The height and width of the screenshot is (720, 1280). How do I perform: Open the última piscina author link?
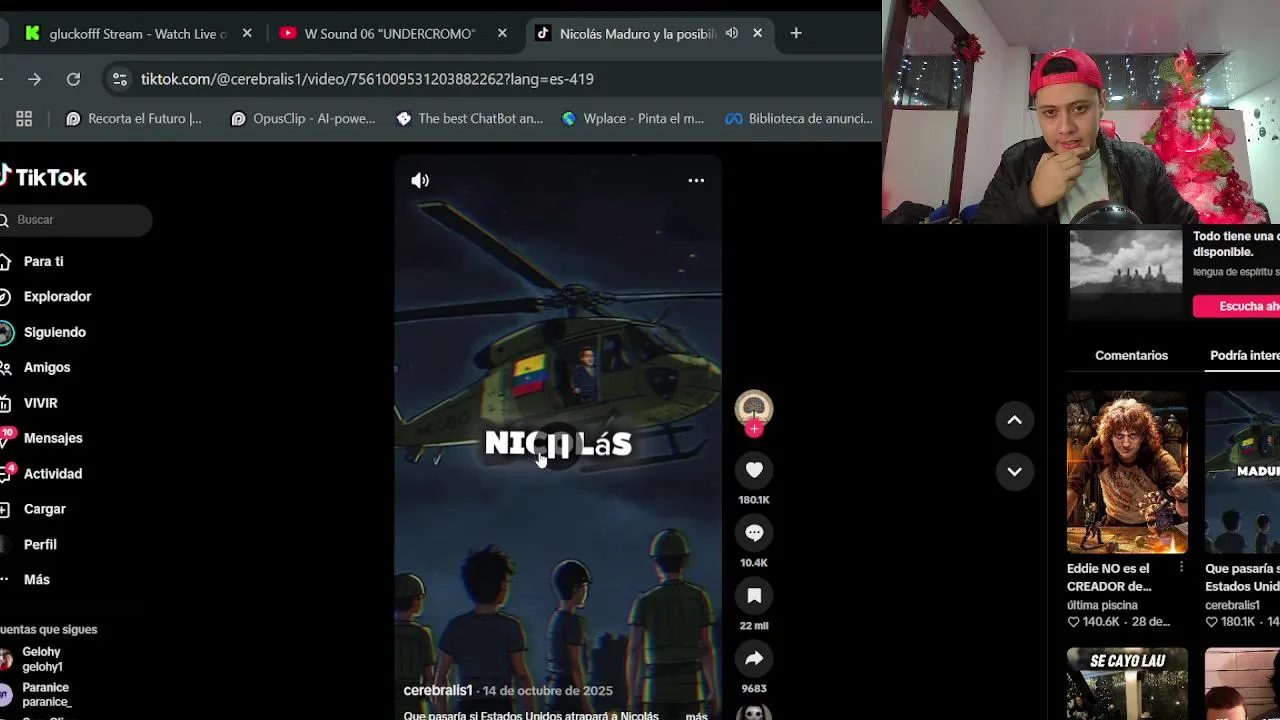click(1102, 605)
